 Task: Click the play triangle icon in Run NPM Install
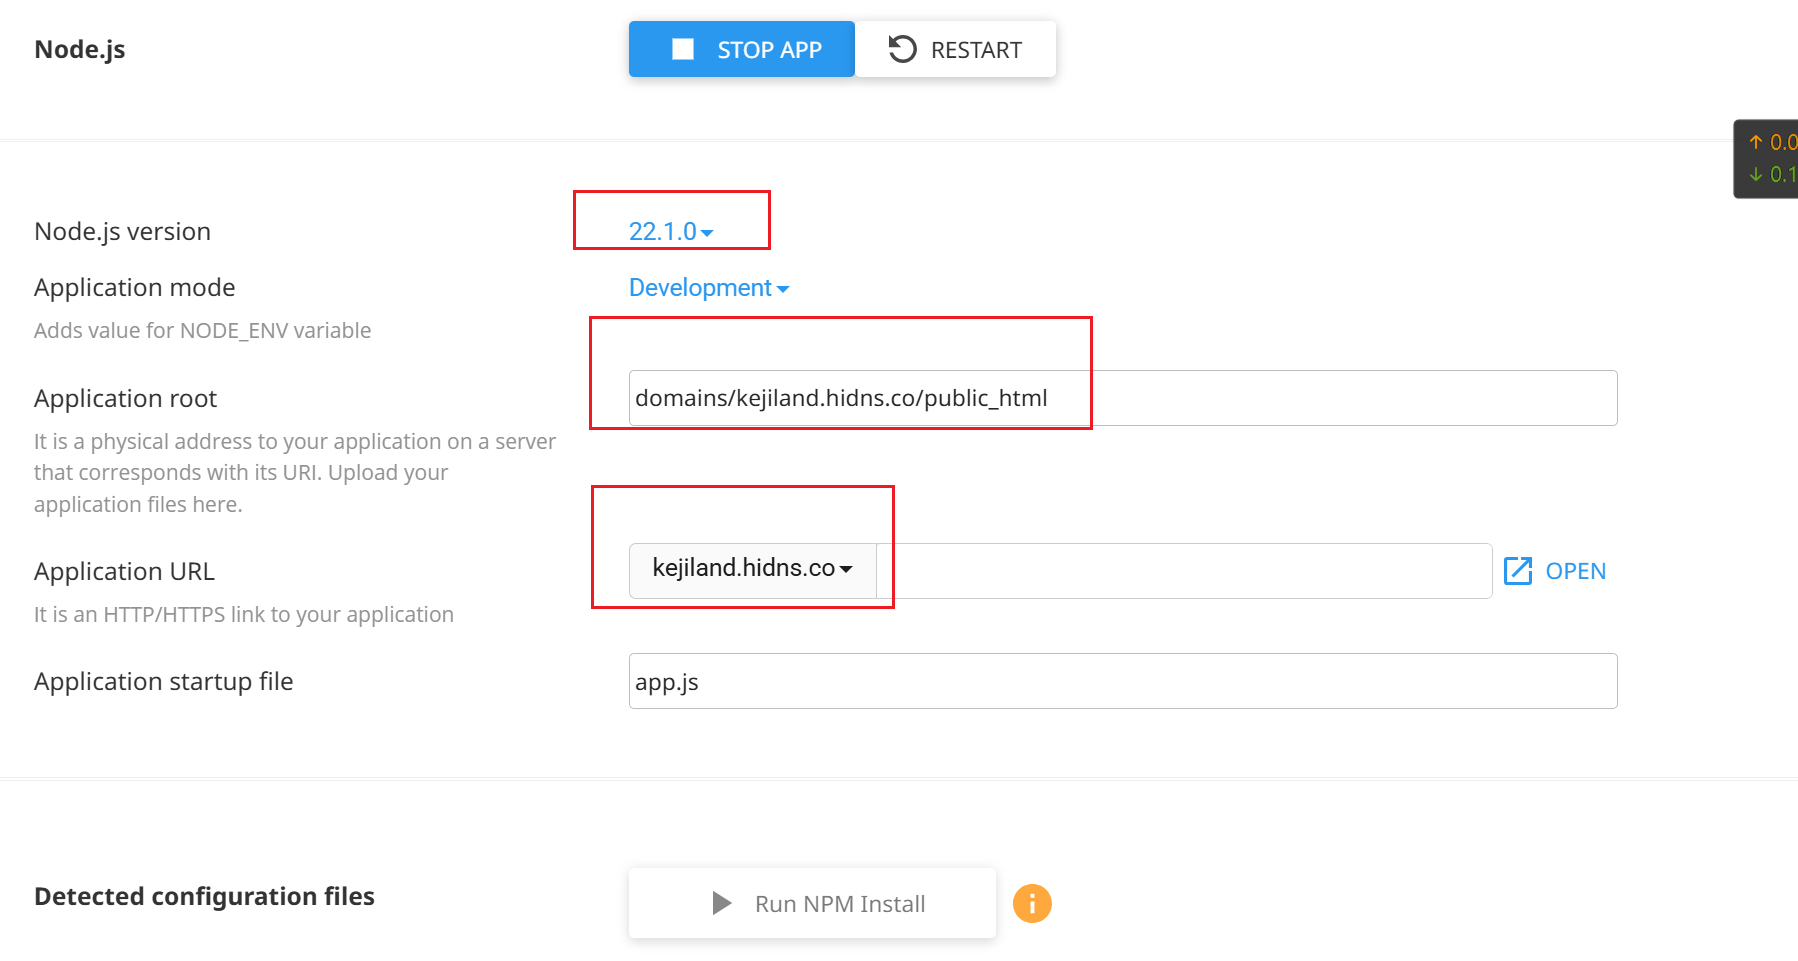tap(721, 903)
